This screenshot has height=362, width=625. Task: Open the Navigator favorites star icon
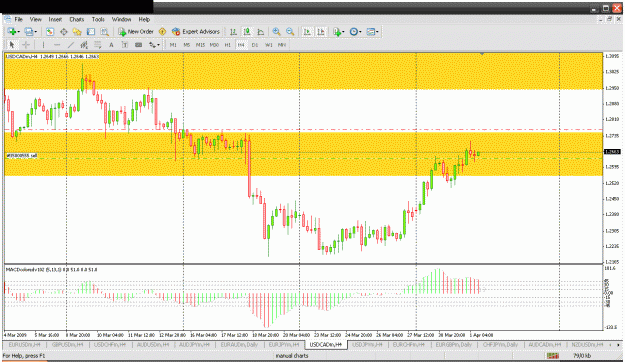77,31
